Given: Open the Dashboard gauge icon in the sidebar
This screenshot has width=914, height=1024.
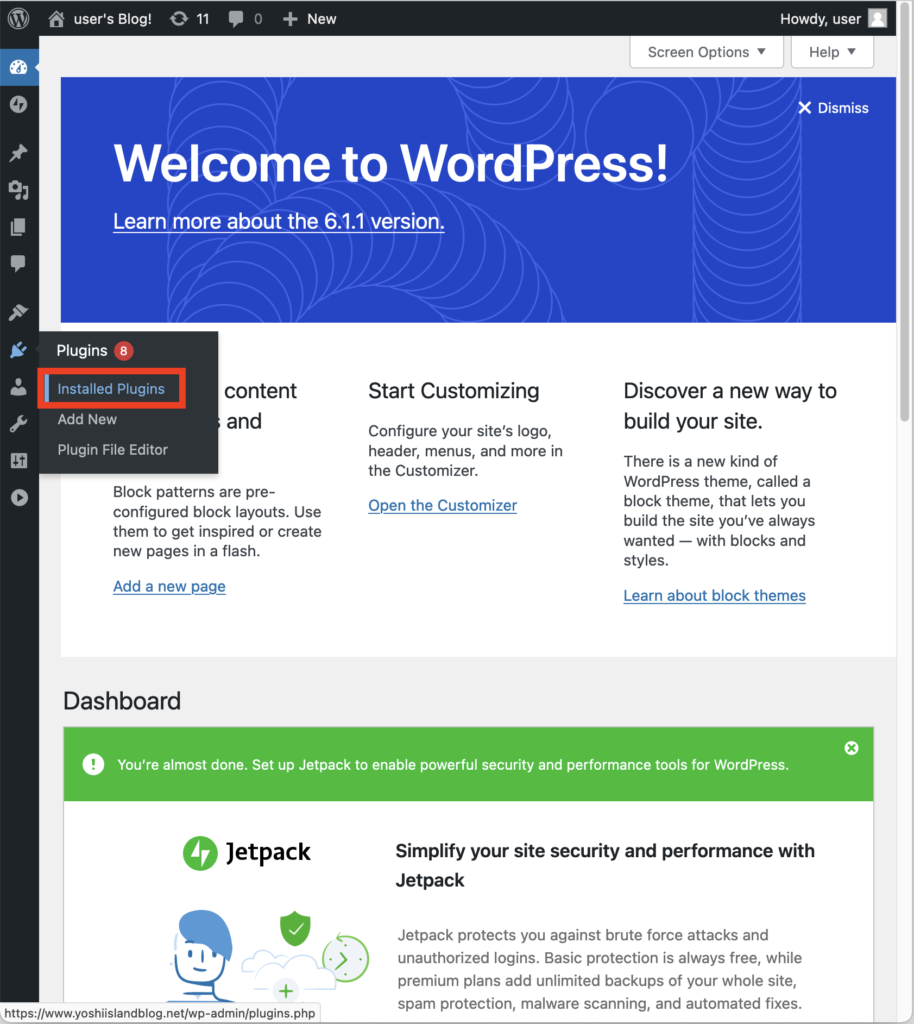Looking at the screenshot, I should 18,67.
